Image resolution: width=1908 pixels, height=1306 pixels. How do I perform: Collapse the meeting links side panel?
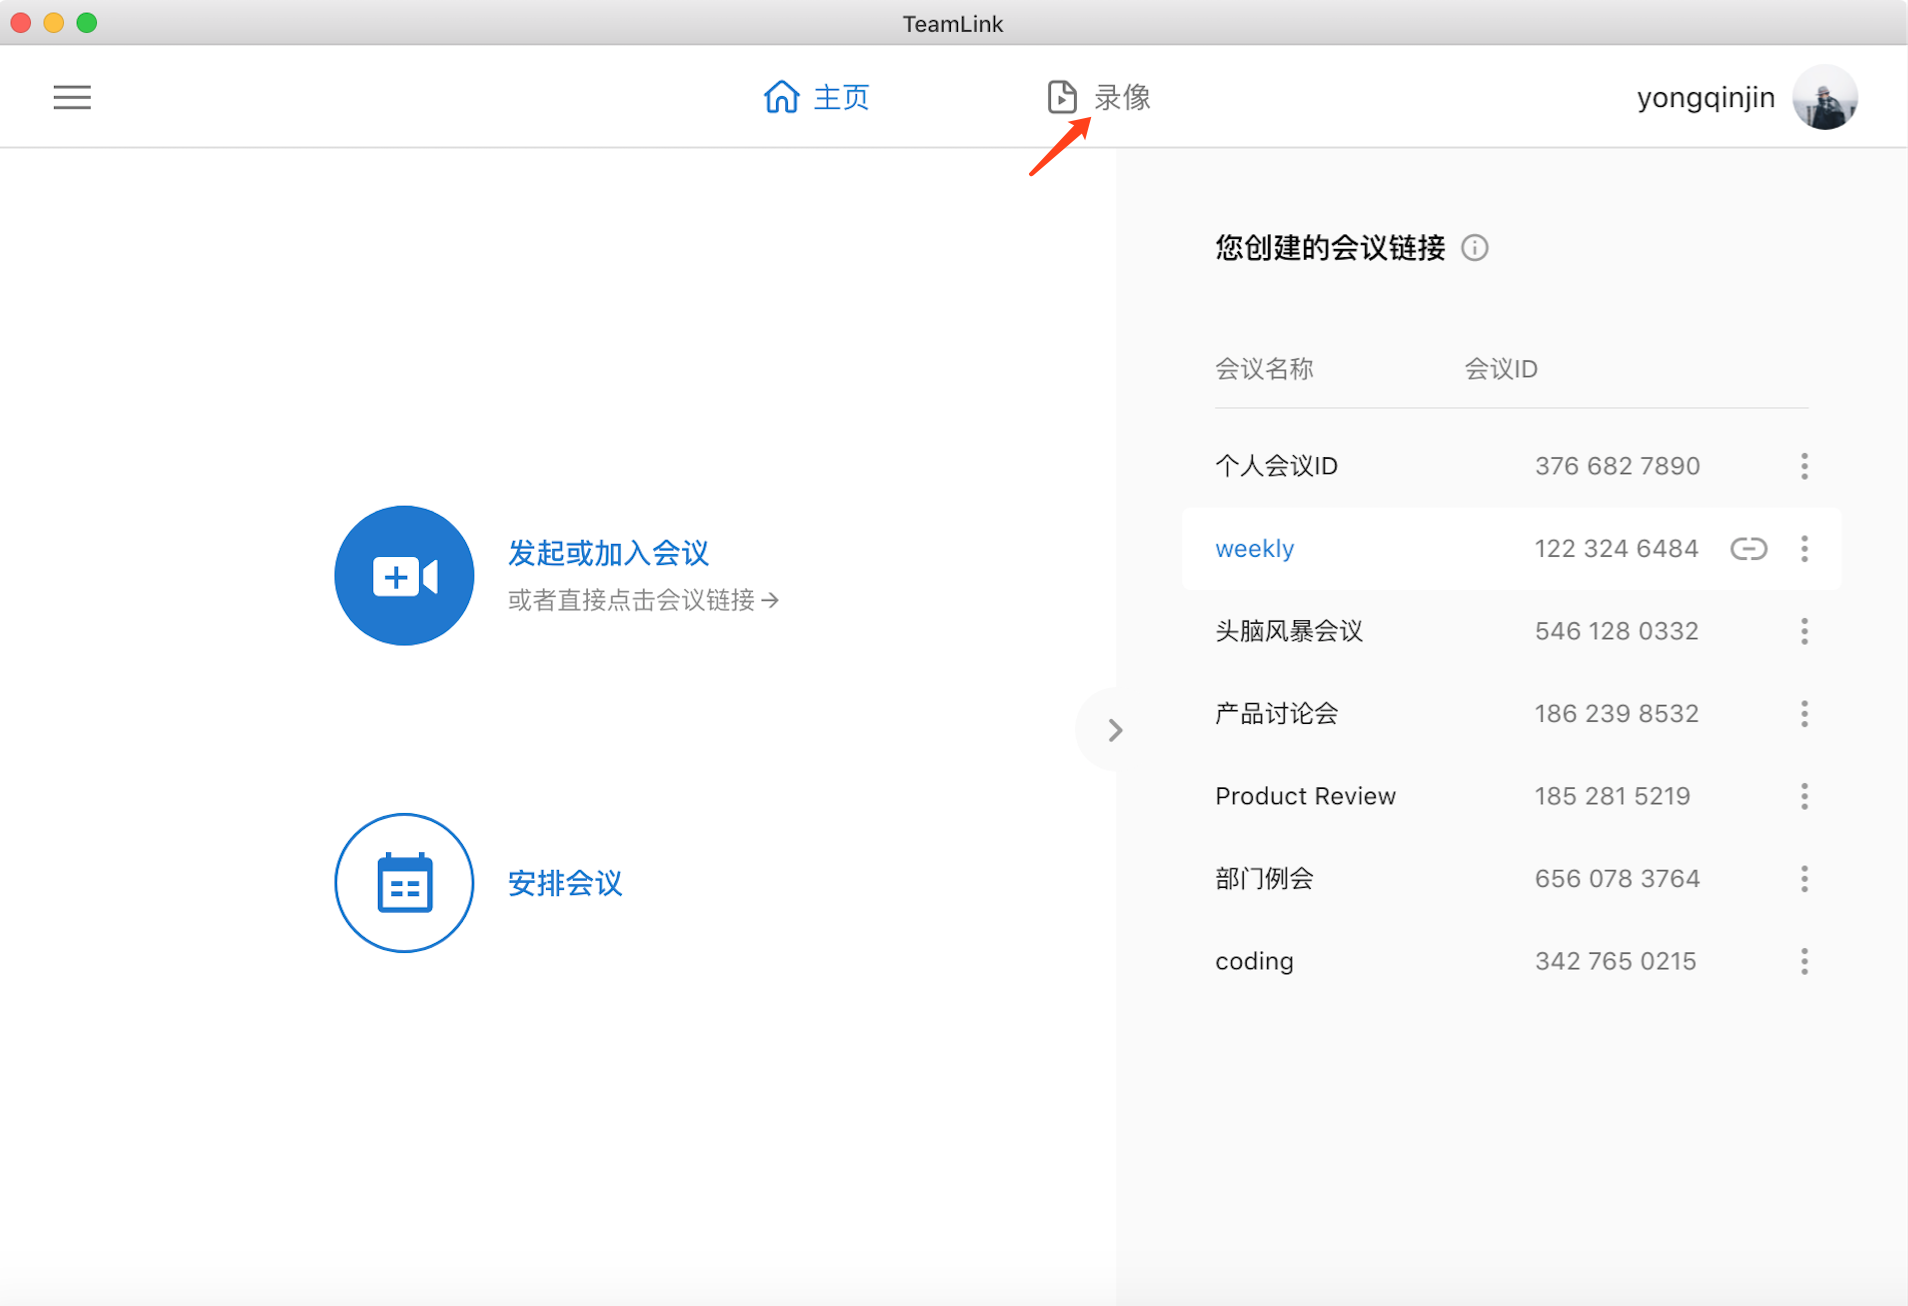(x=1112, y=729)
